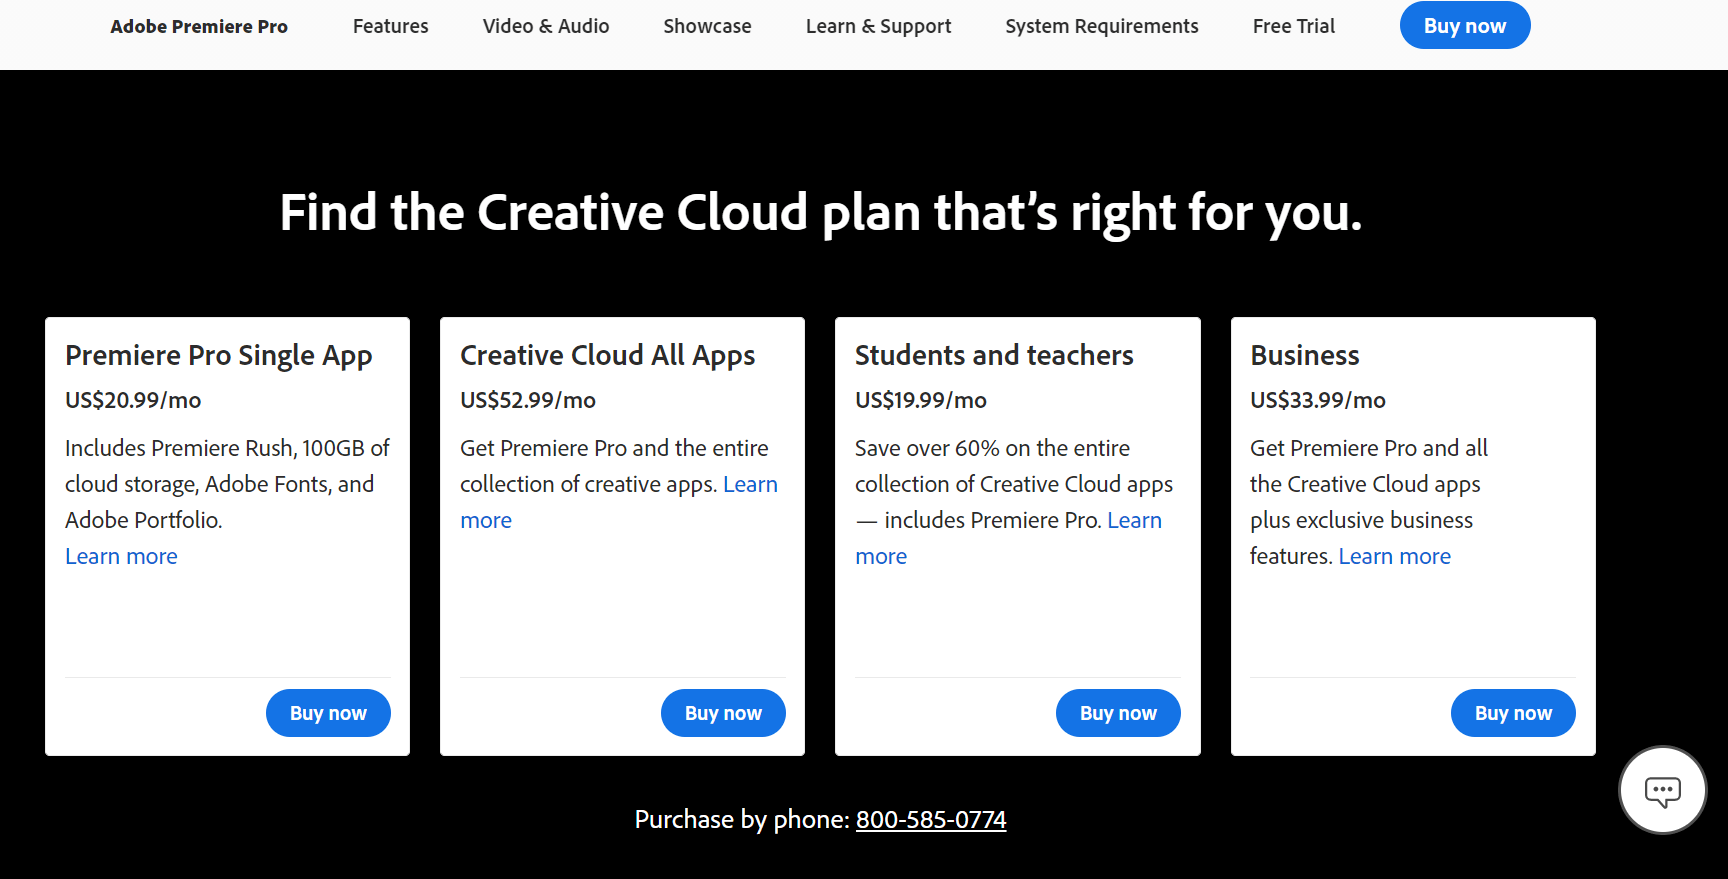Learn more about Premiere Pro Single App
1728x879 pixels.
(121, 556)
